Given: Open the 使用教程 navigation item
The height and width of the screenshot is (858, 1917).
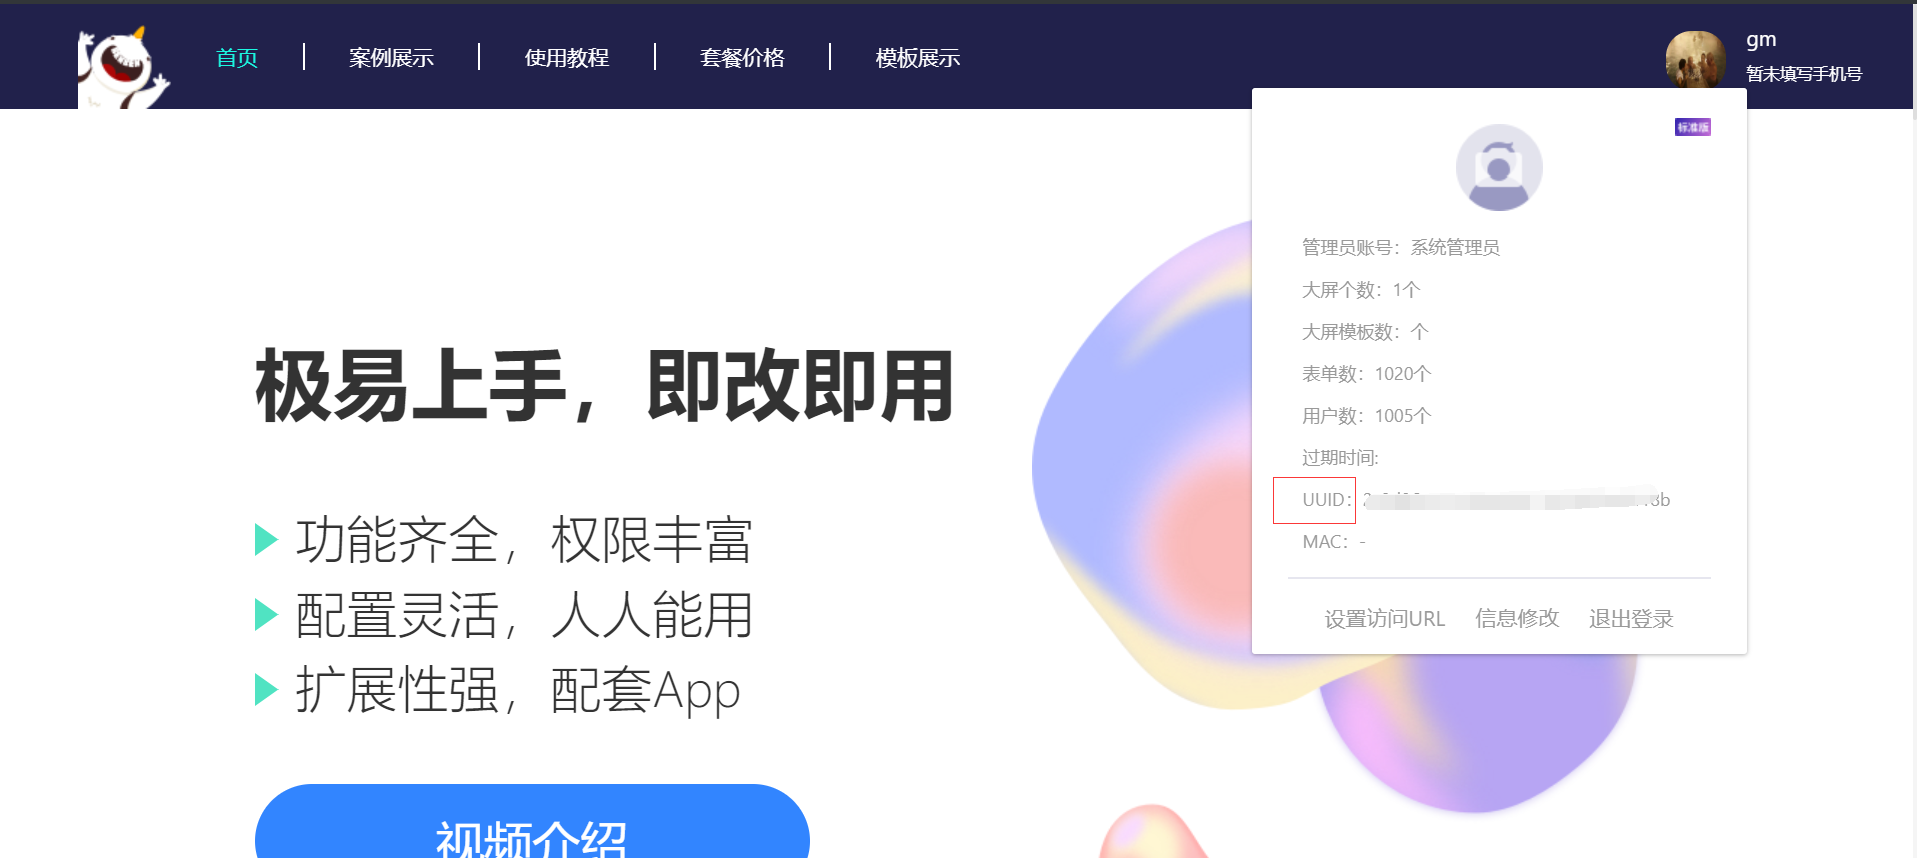Looking at the screenshot, I should (567, 58).
